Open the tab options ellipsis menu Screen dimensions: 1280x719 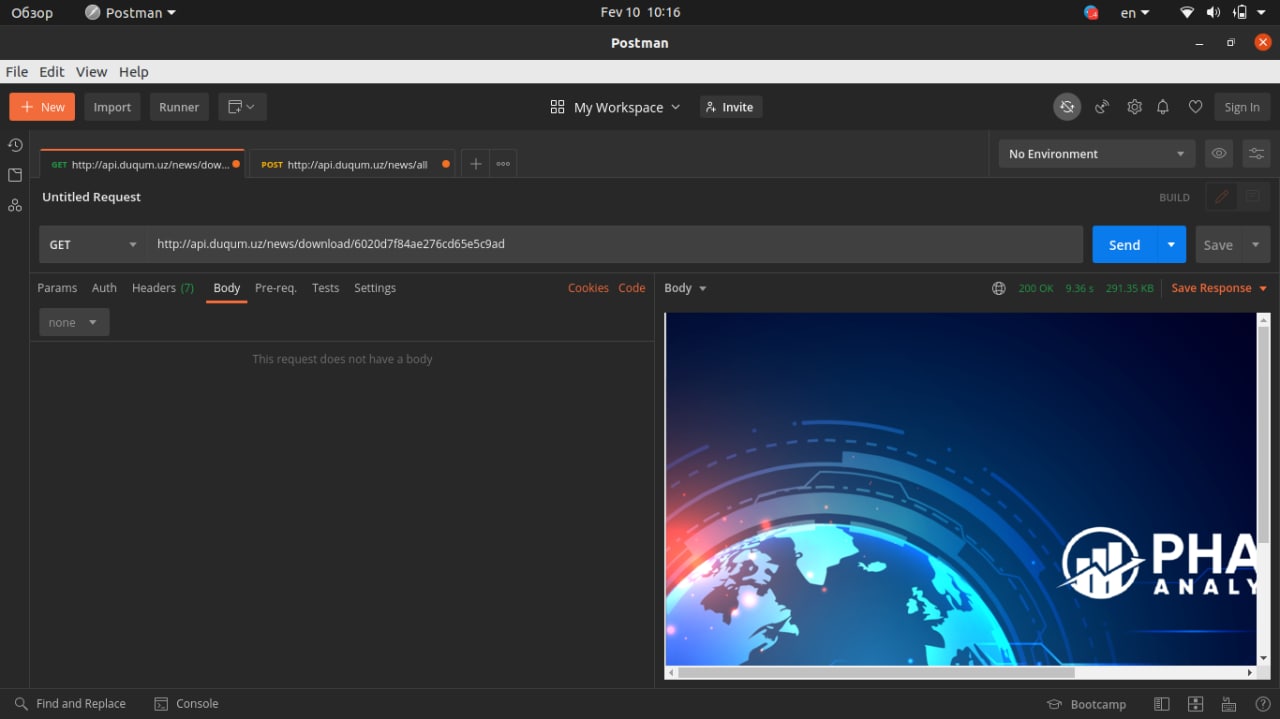pyautogui.click(x=503, y=164)
